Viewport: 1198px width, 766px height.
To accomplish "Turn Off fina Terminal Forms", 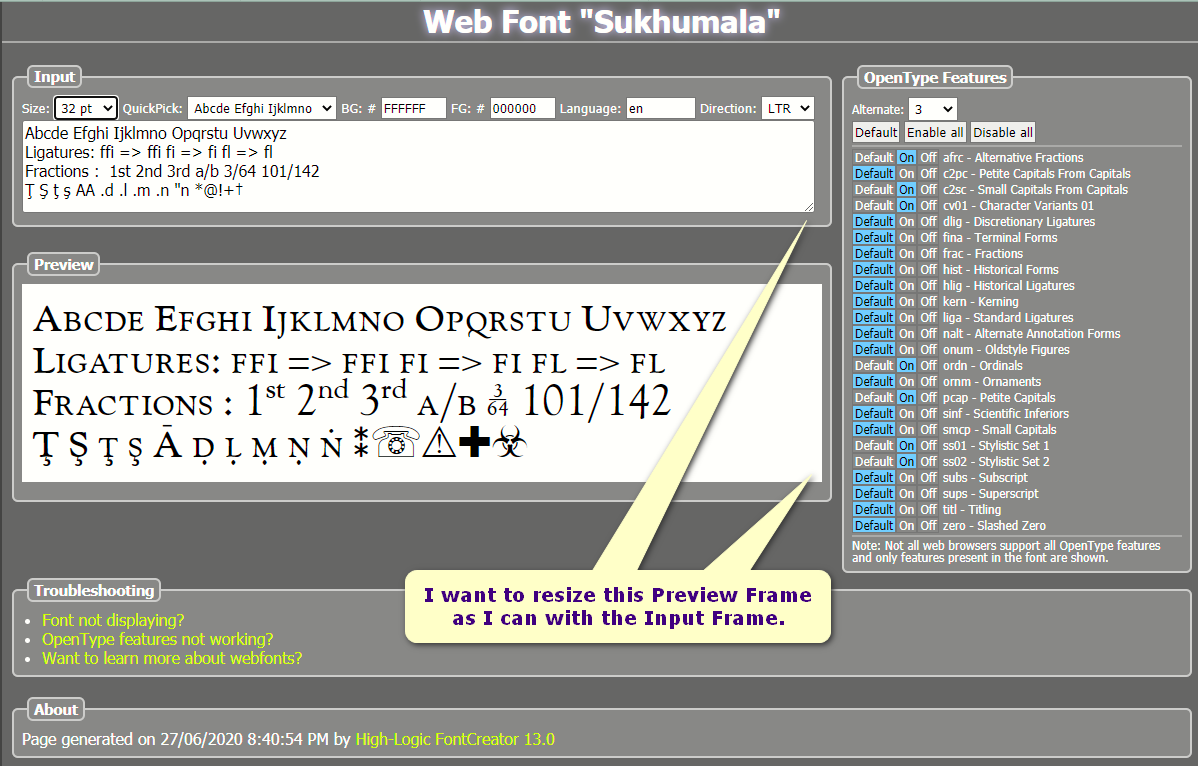I will 928,238.
